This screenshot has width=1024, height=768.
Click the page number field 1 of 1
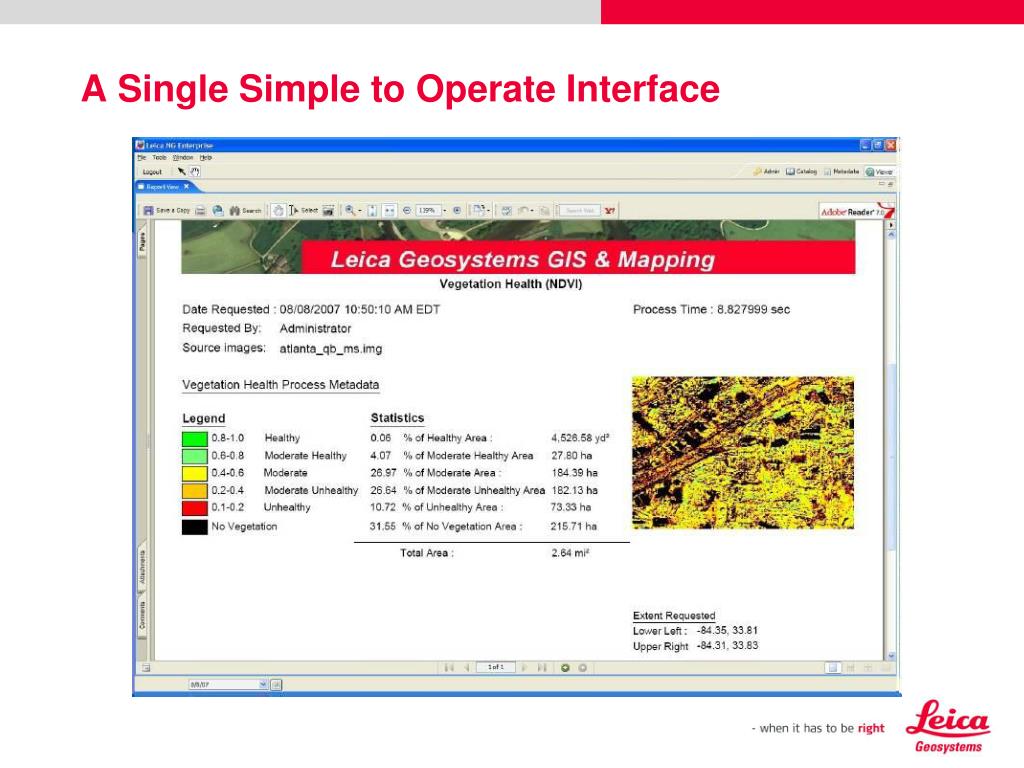496,667
